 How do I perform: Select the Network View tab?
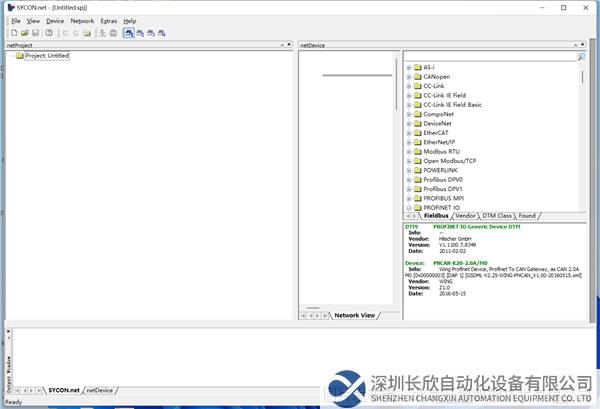(355, 315)
